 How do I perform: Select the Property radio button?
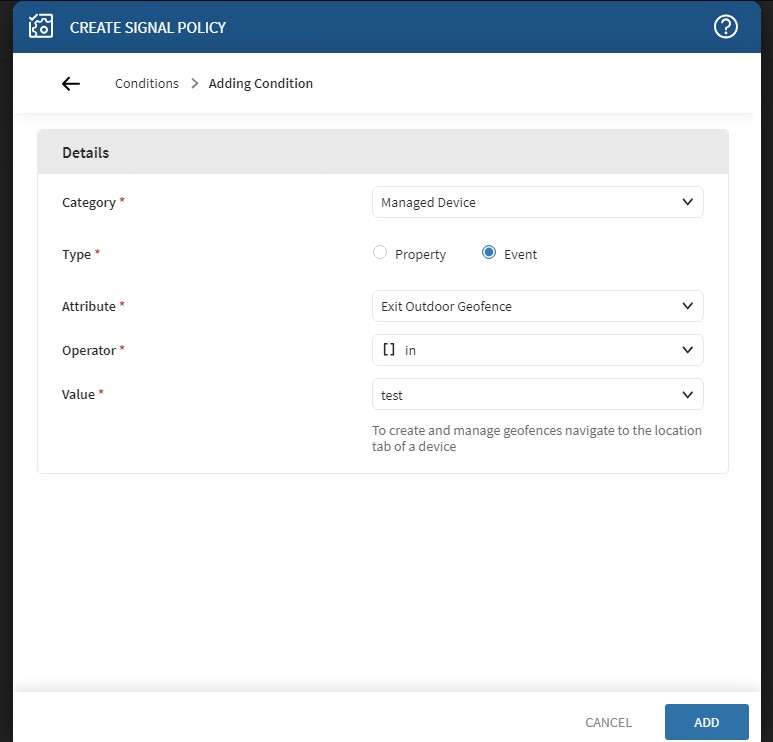click(380, 253)
